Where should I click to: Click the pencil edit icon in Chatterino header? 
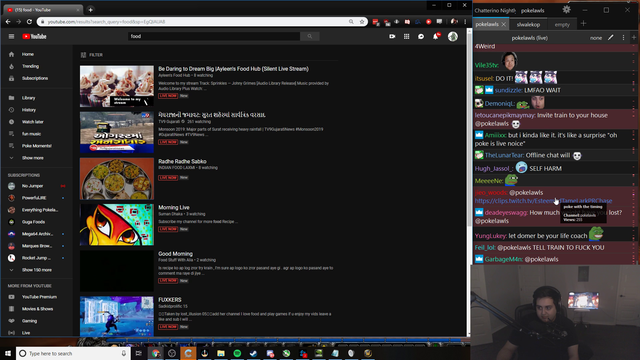[611, 38]
